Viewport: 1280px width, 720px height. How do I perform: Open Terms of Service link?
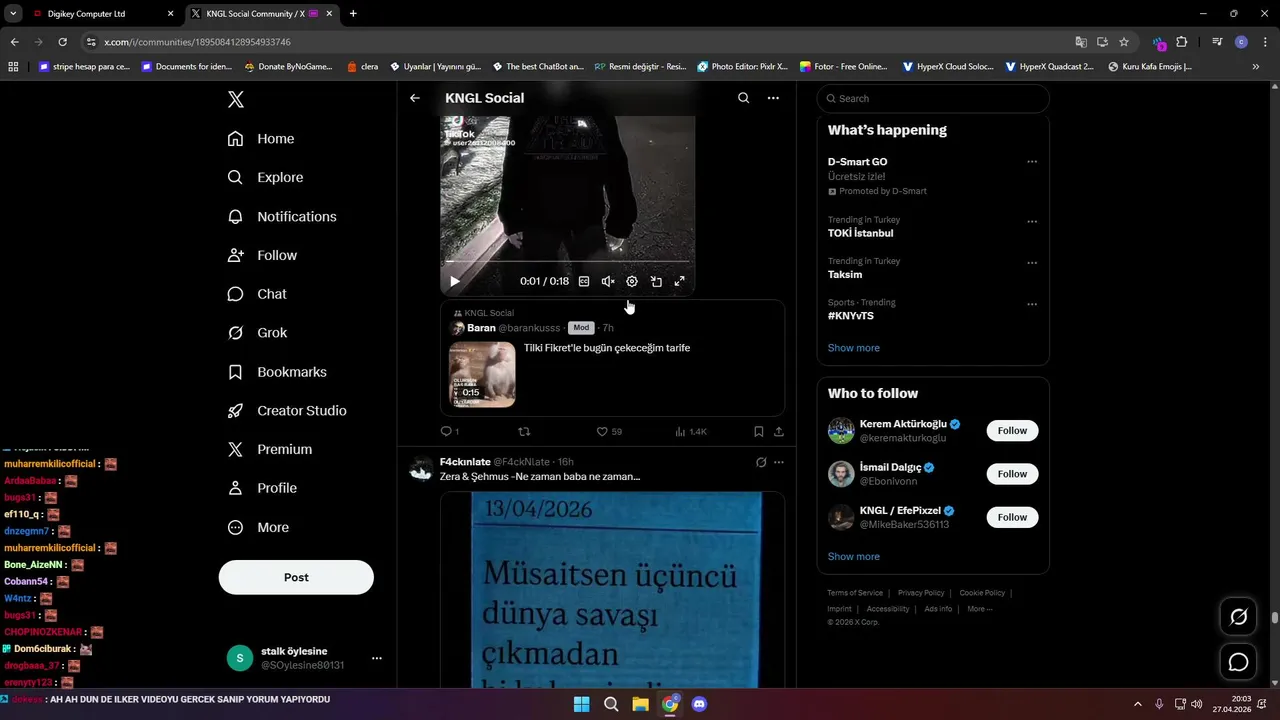855,593
